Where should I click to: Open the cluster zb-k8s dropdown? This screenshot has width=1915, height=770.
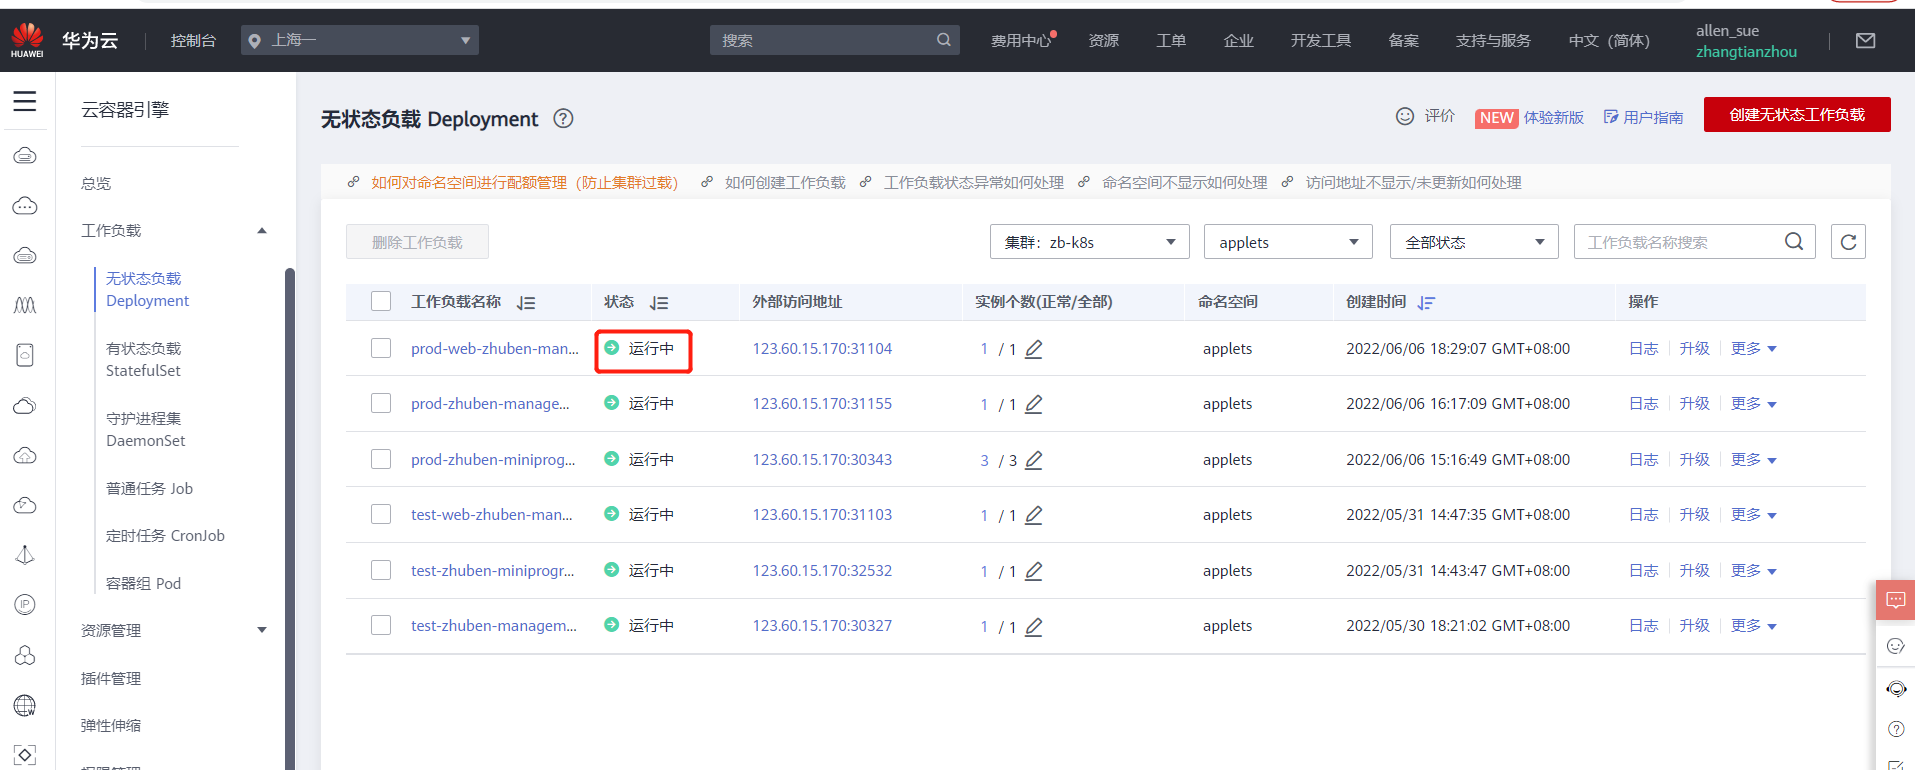(x=1089, y=242)
